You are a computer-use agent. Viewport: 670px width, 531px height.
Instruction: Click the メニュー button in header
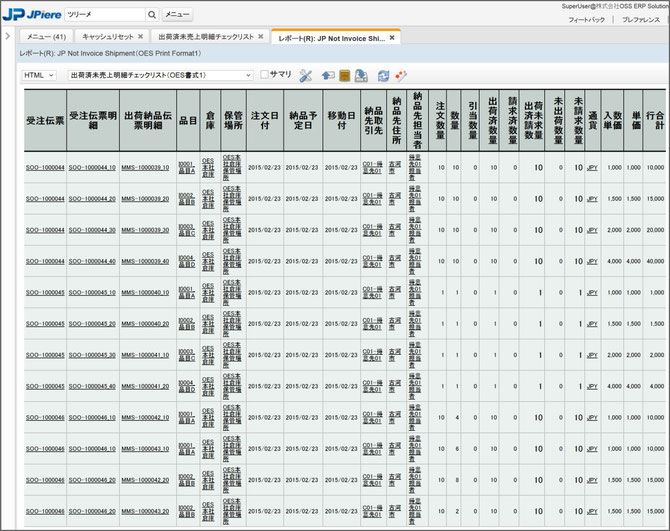177,15
